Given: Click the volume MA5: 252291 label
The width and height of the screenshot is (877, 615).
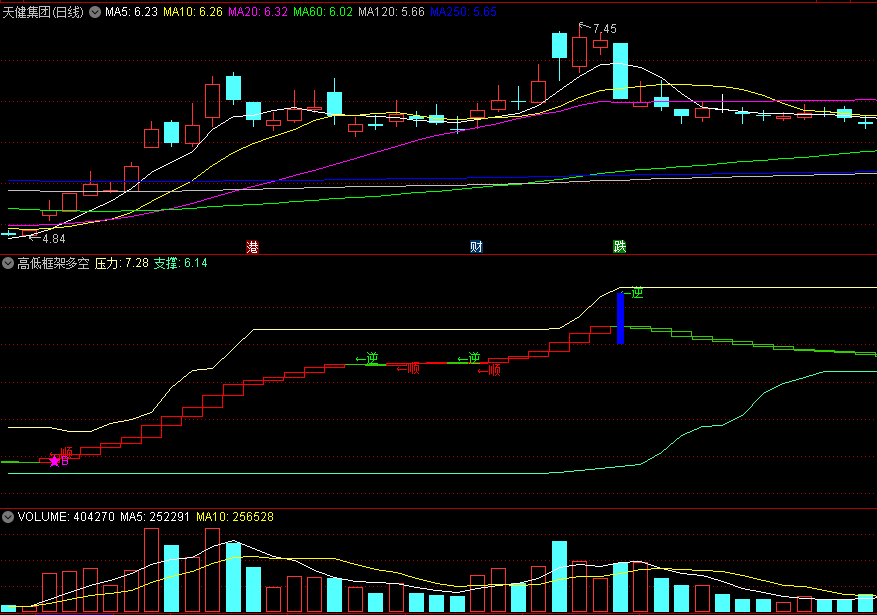Looking at the screenshot, I should tap(155, 517).
